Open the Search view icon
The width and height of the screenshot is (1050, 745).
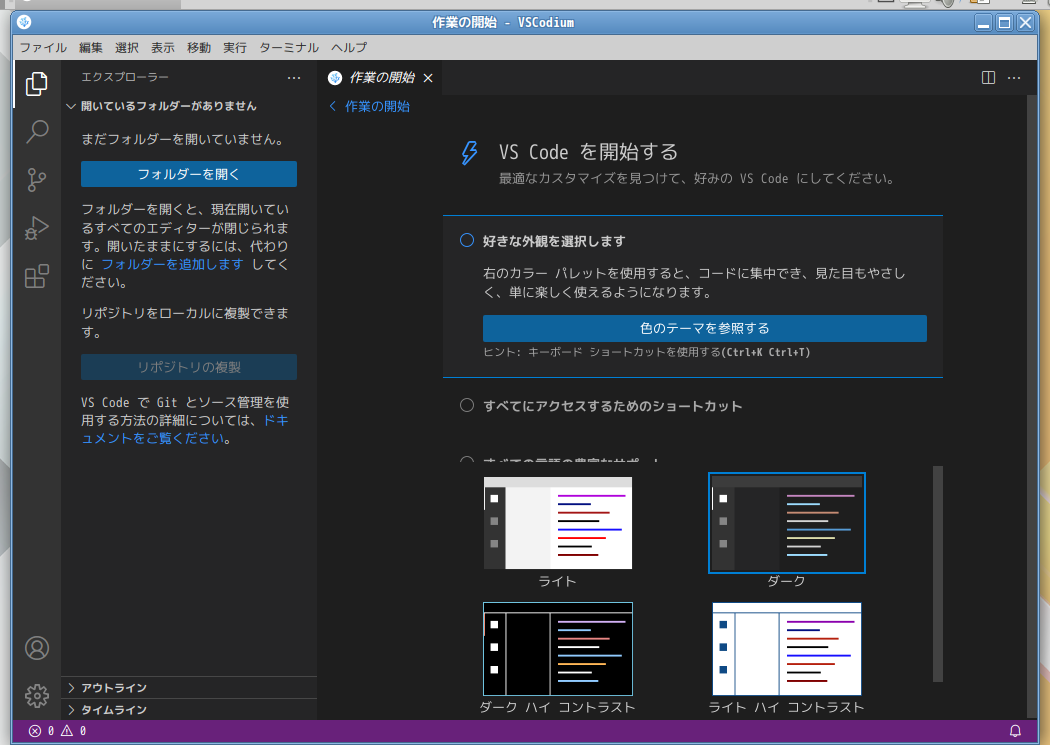(37, 132)
